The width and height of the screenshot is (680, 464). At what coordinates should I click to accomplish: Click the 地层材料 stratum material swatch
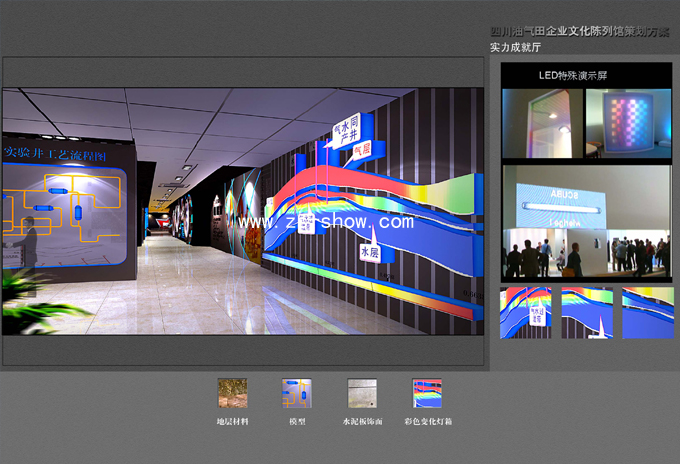tap(232, 393)
